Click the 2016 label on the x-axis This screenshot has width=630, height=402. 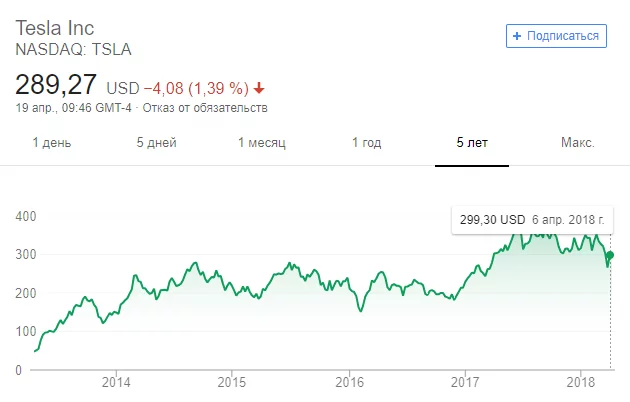click(x=349, y=382)
